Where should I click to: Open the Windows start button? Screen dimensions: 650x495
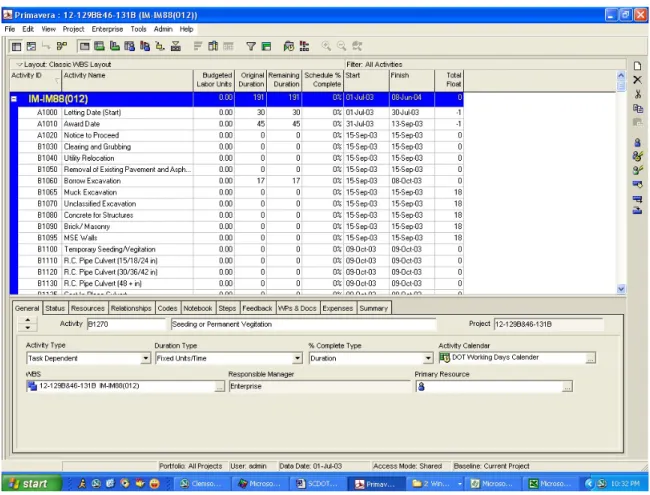pos(32,484)
